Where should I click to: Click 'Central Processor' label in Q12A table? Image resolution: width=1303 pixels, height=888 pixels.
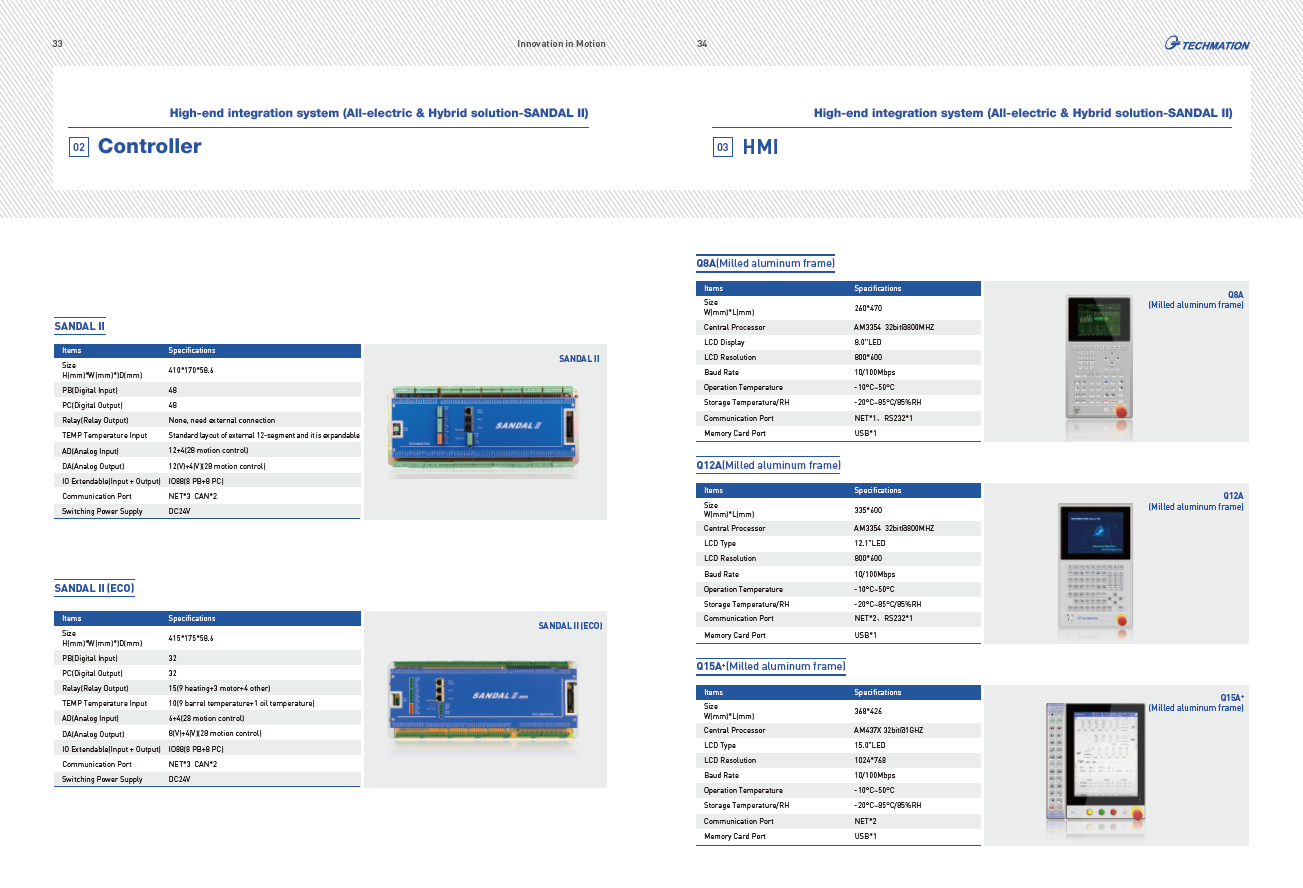734,528
